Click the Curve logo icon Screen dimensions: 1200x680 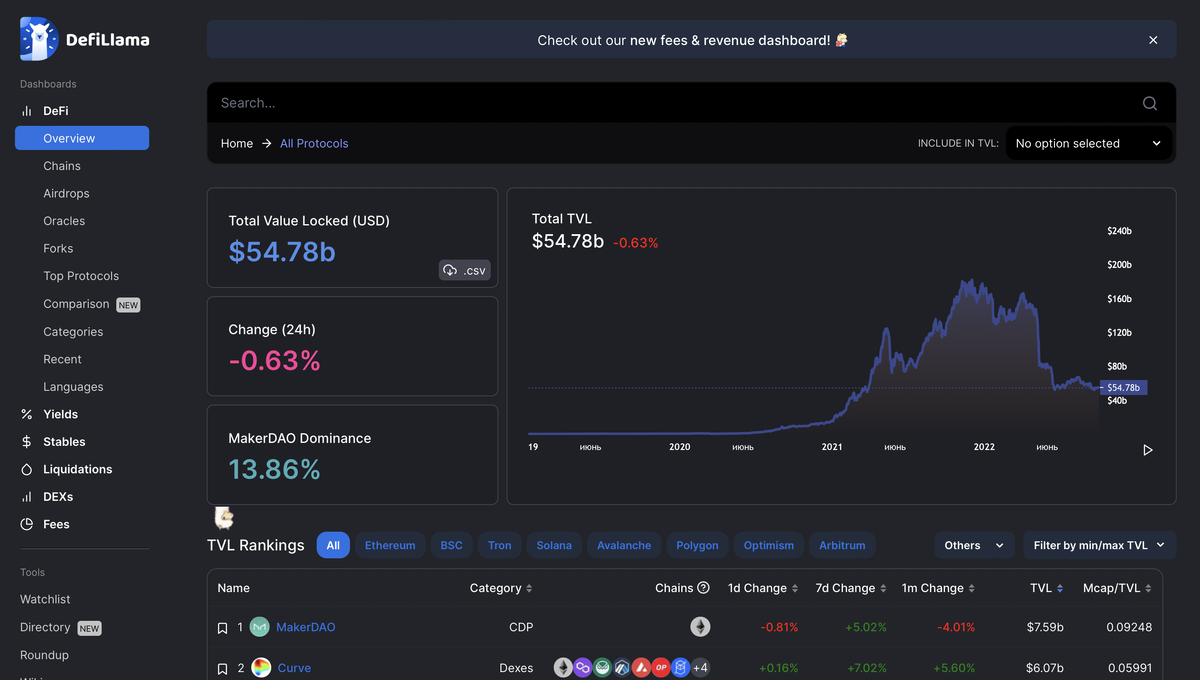click(260, 667)
